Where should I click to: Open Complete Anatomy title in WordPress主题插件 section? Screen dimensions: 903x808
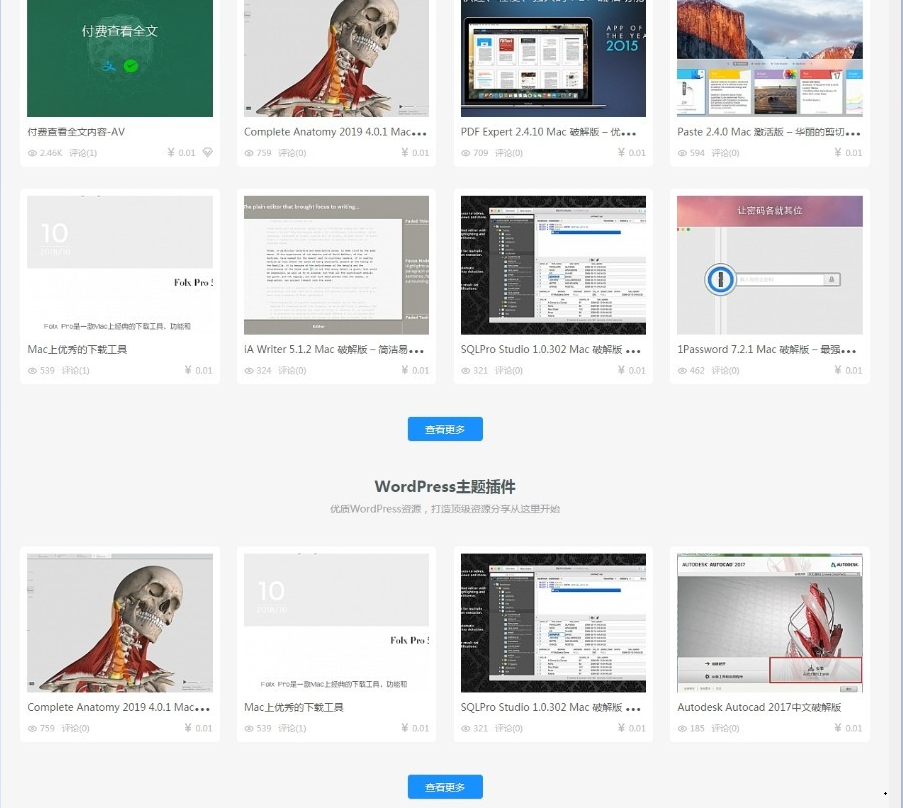click(119, 707)
